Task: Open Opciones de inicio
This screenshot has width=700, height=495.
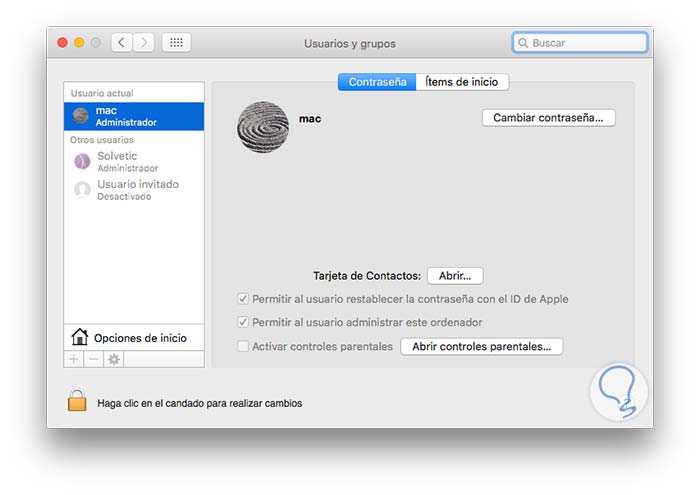Action: pos(134,337)
